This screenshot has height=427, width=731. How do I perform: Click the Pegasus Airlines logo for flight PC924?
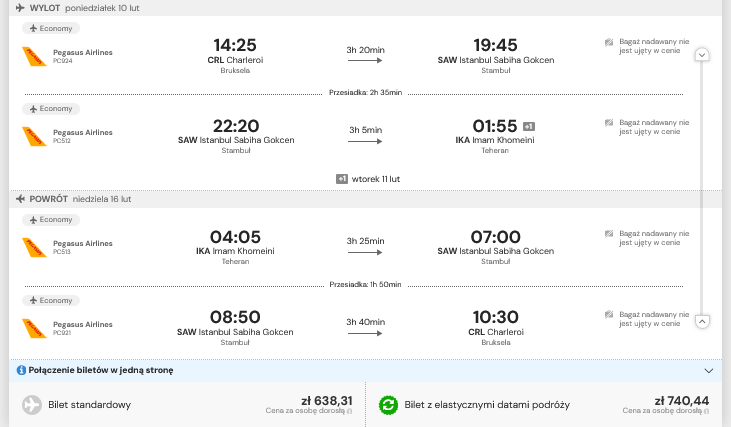point(34,56)
